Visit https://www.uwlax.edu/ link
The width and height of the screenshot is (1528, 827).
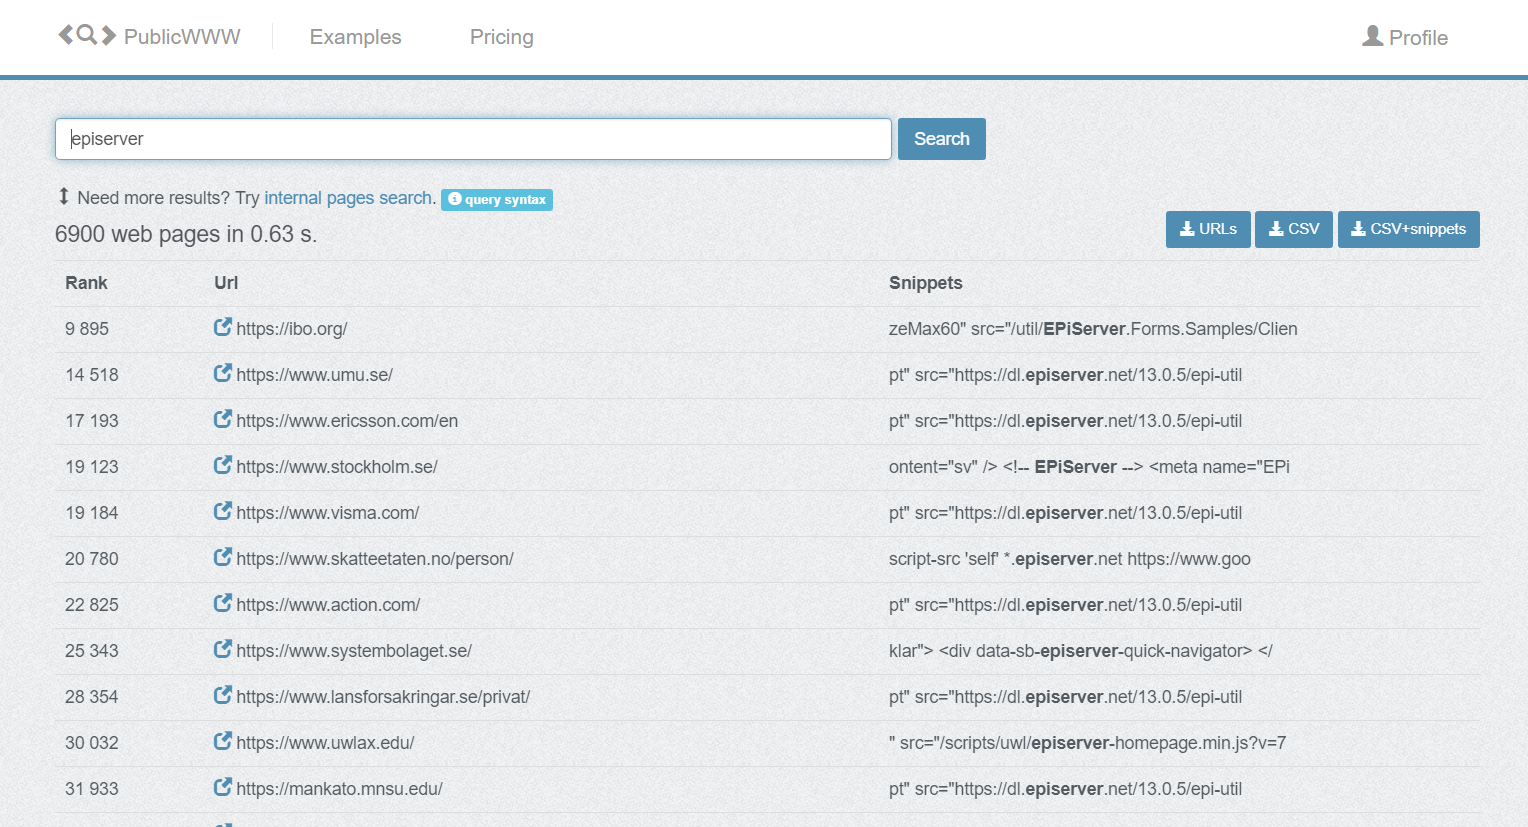point(325,743)
